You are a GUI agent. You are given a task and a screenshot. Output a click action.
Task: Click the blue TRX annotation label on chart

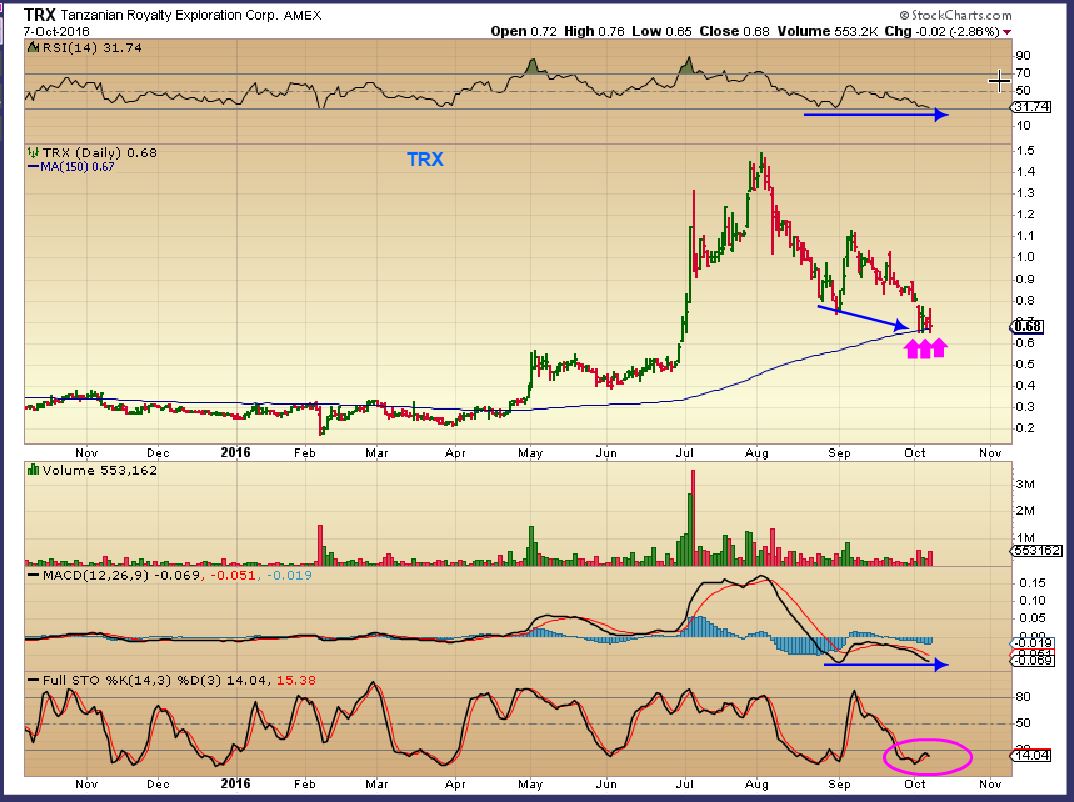(x=425, y=160)
